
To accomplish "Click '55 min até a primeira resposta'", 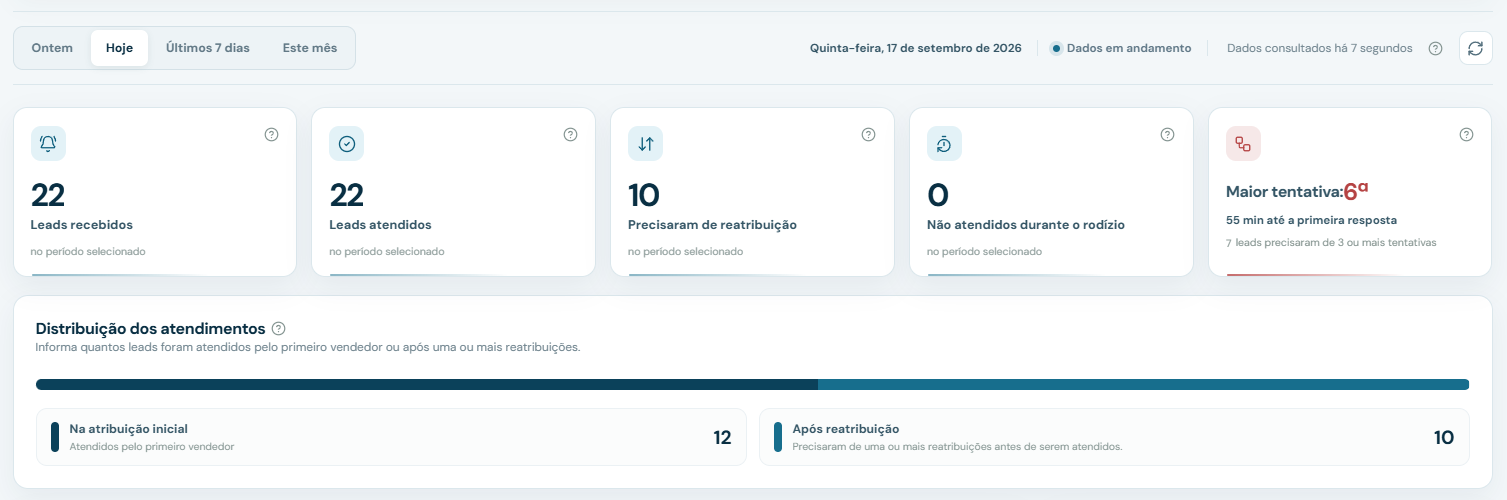I will tap(1311, 220).
